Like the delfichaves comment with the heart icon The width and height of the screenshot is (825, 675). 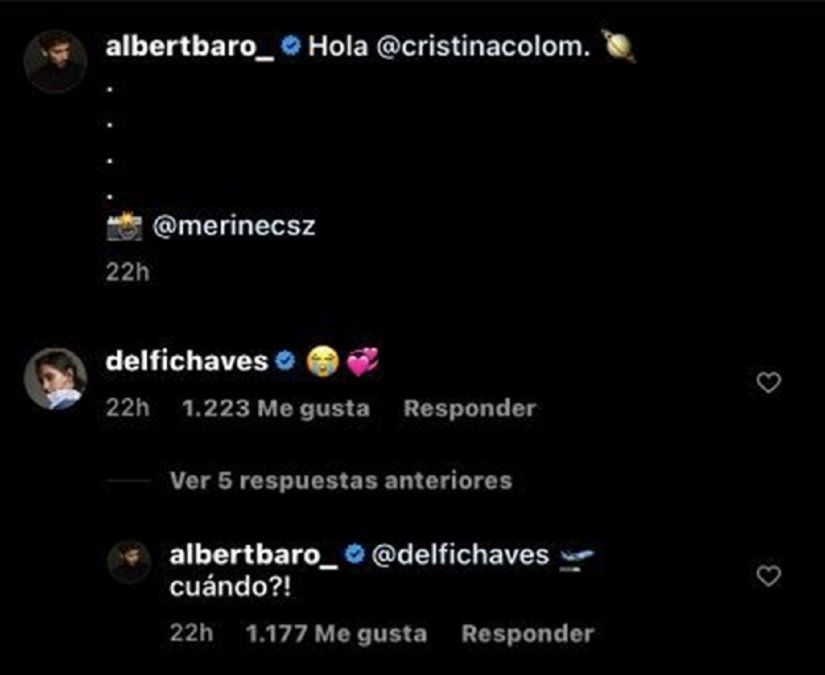click(769, 382)
